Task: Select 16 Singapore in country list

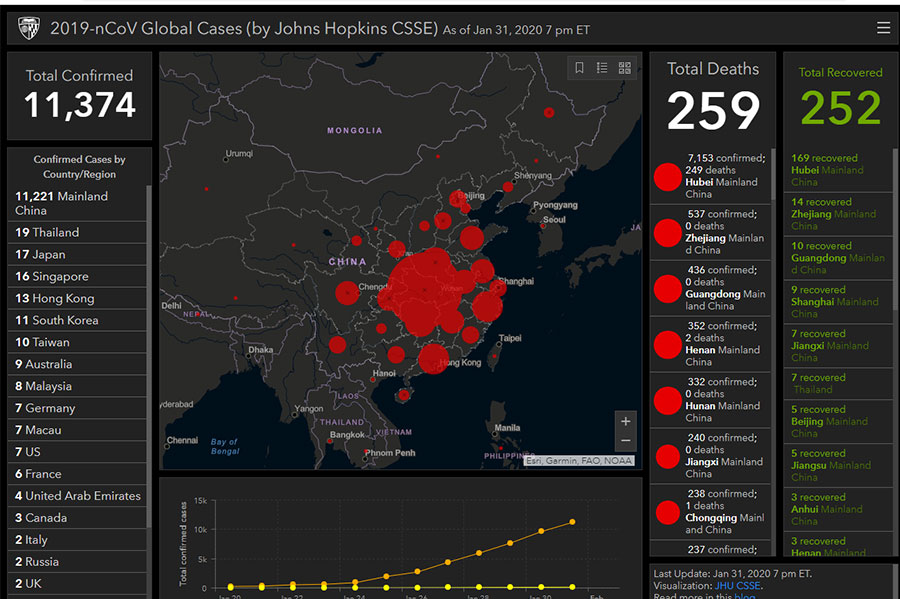Action: (x=77, y=276)
